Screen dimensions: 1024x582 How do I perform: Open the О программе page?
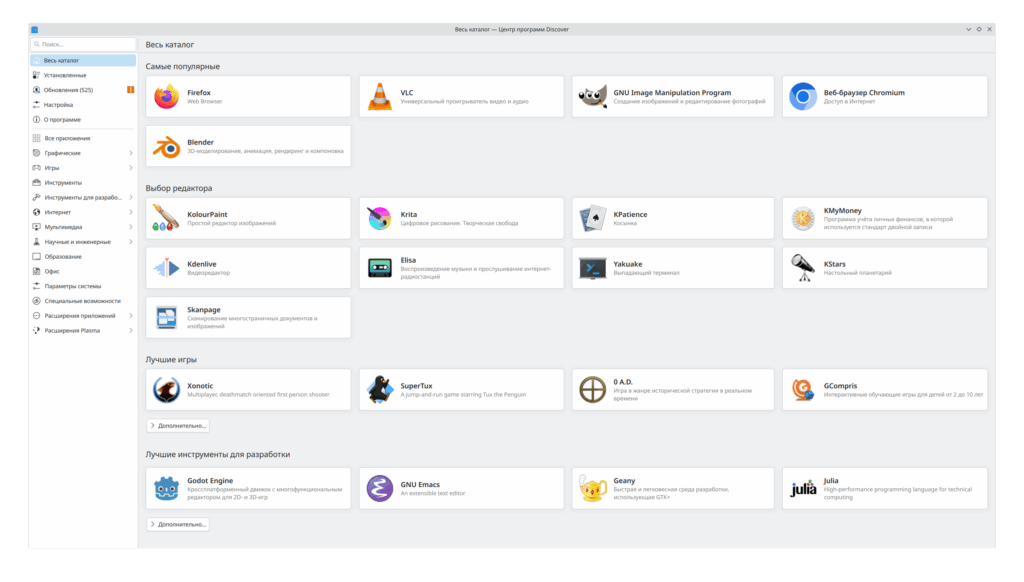point(83,120)
